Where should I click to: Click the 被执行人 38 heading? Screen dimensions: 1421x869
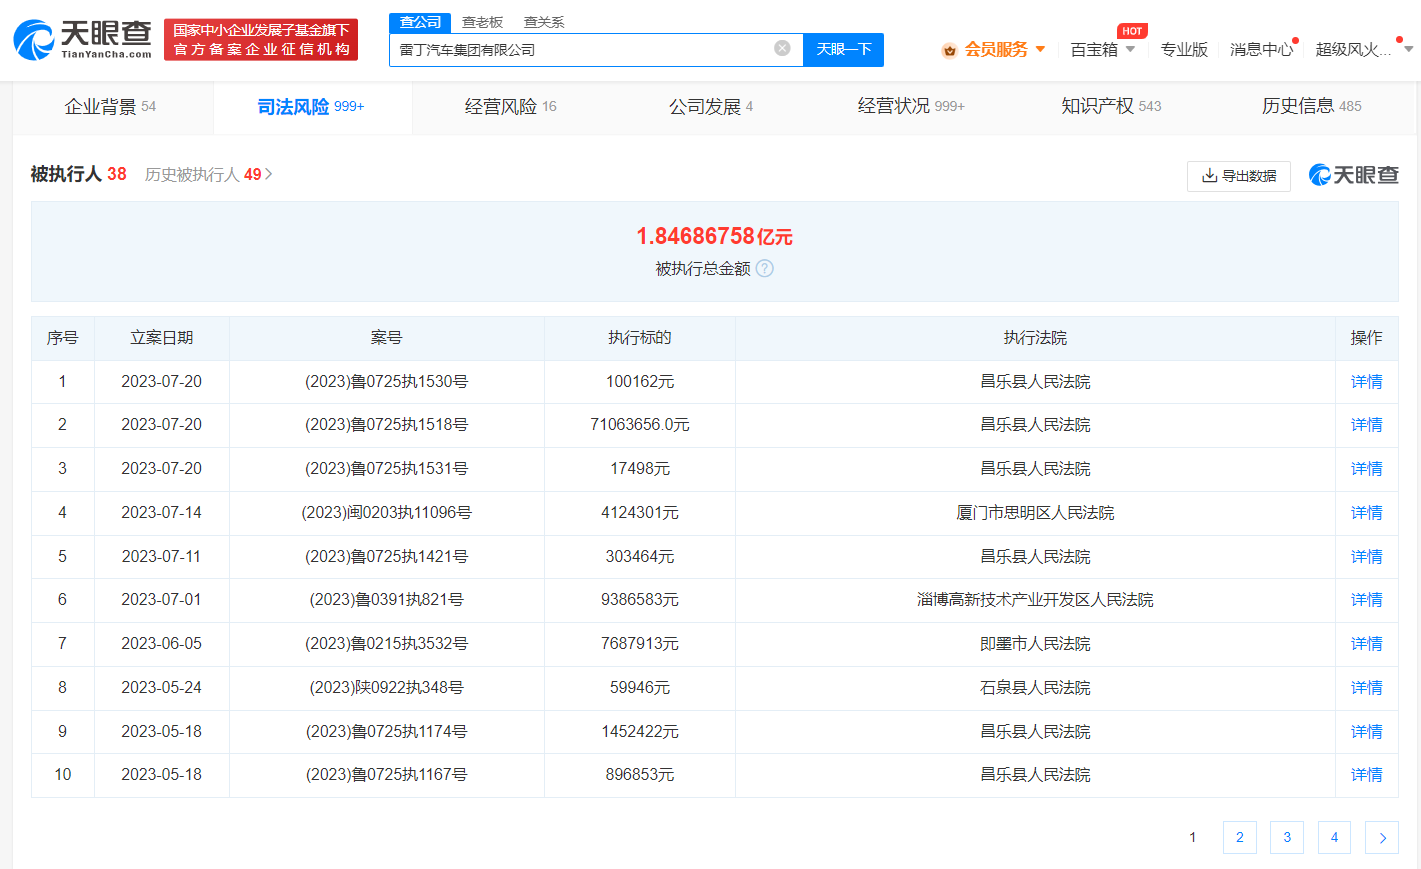click(78, 174)
